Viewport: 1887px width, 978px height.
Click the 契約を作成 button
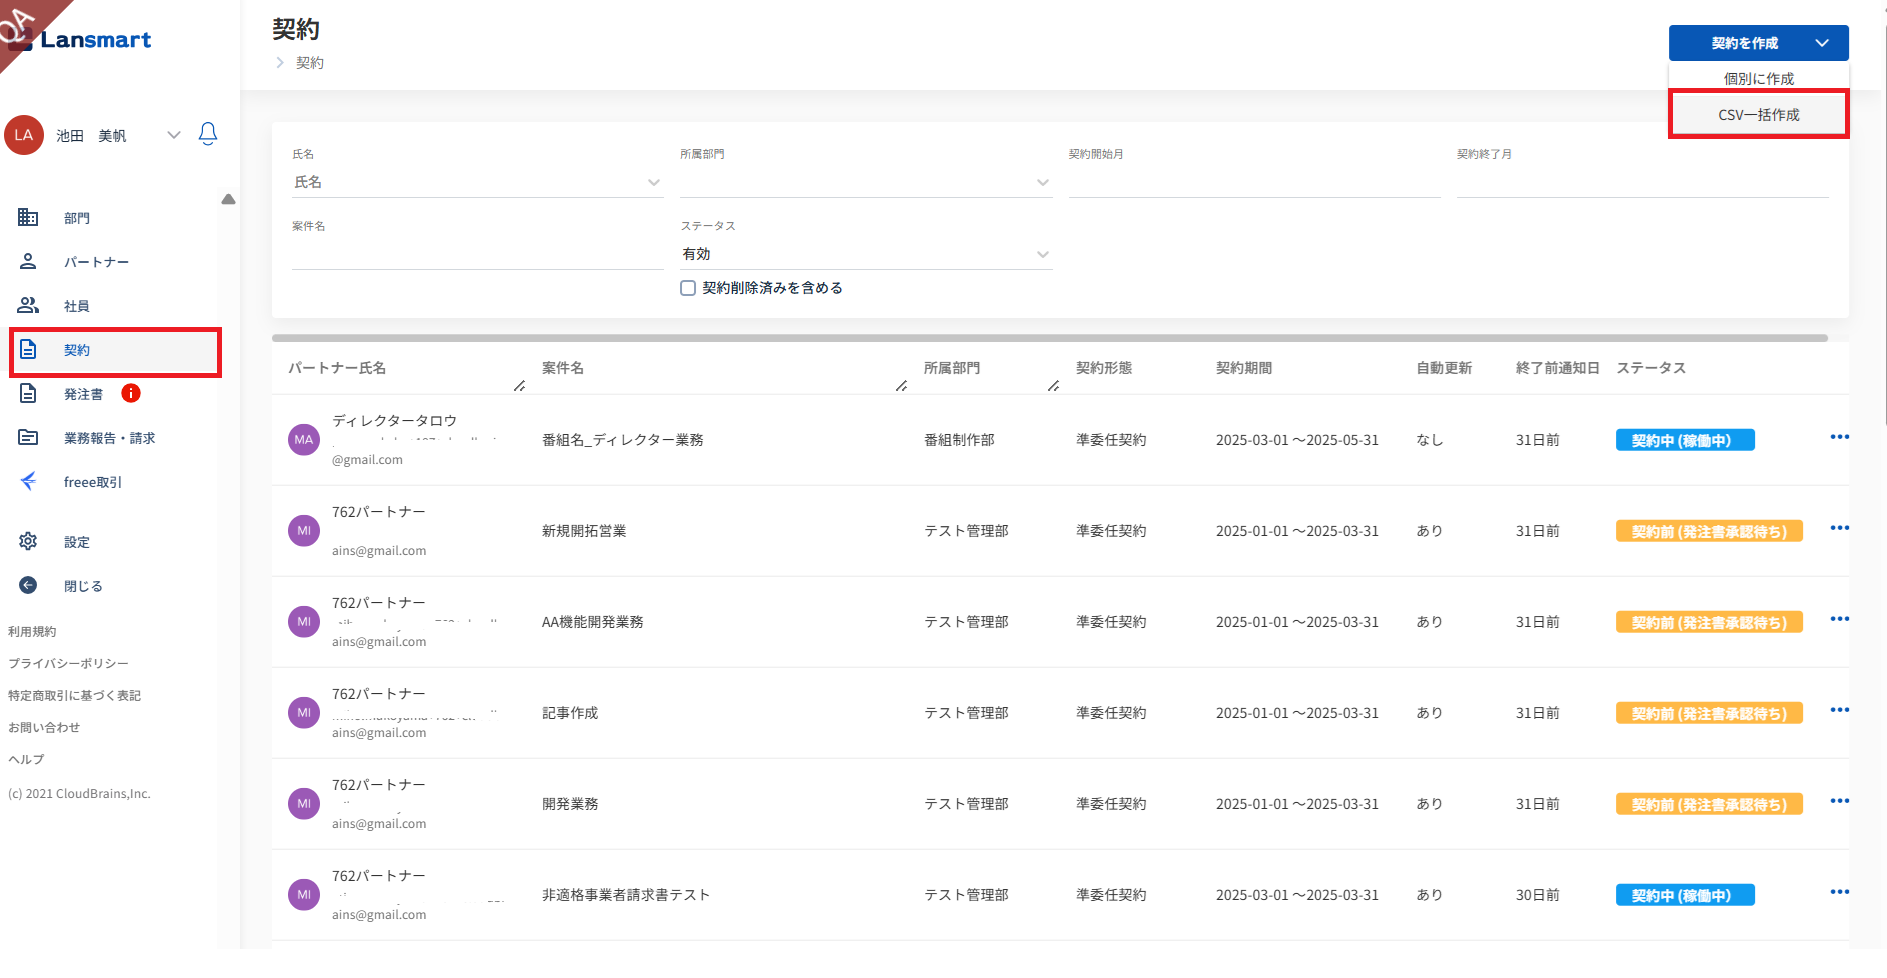click(x=1744, y=43)
